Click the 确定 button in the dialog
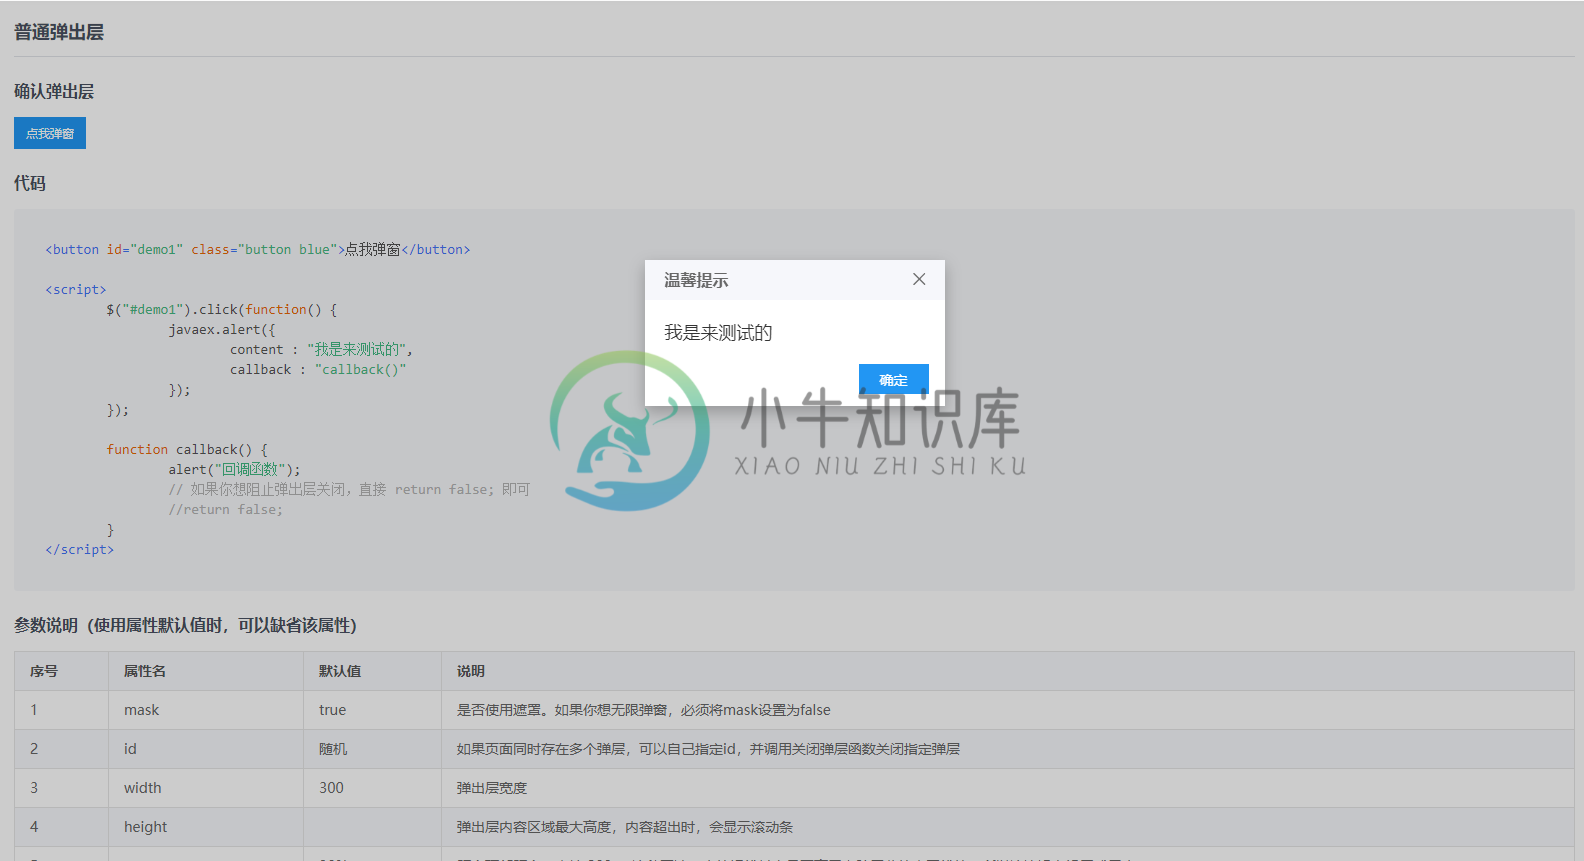Image resolution: width=1584 pixels, height=861 pixels. [894, 380]
